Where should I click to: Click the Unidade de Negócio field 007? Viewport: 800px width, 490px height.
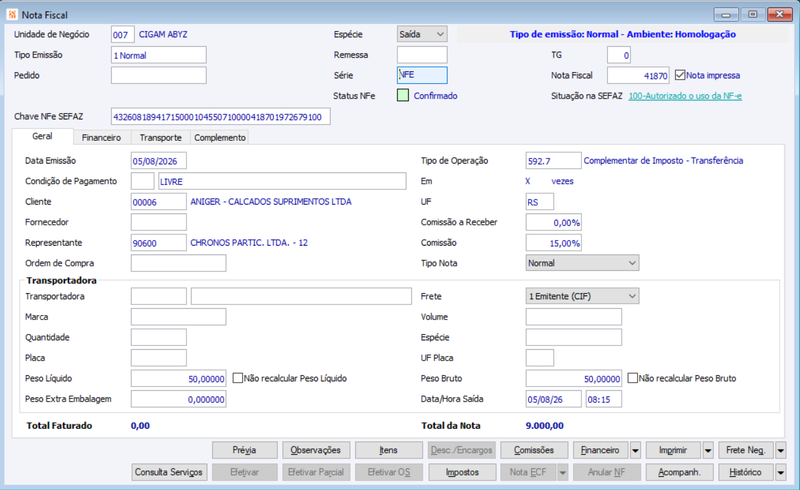[122, 35]
